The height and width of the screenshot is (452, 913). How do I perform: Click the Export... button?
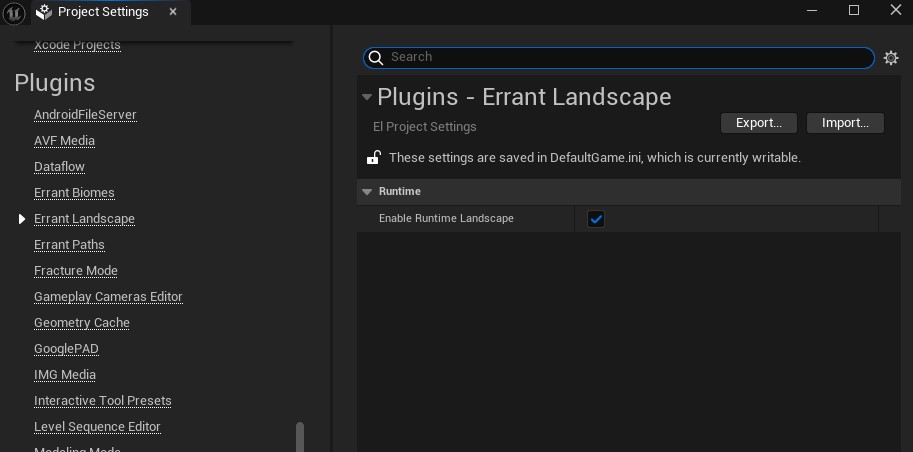pos(759,123)
